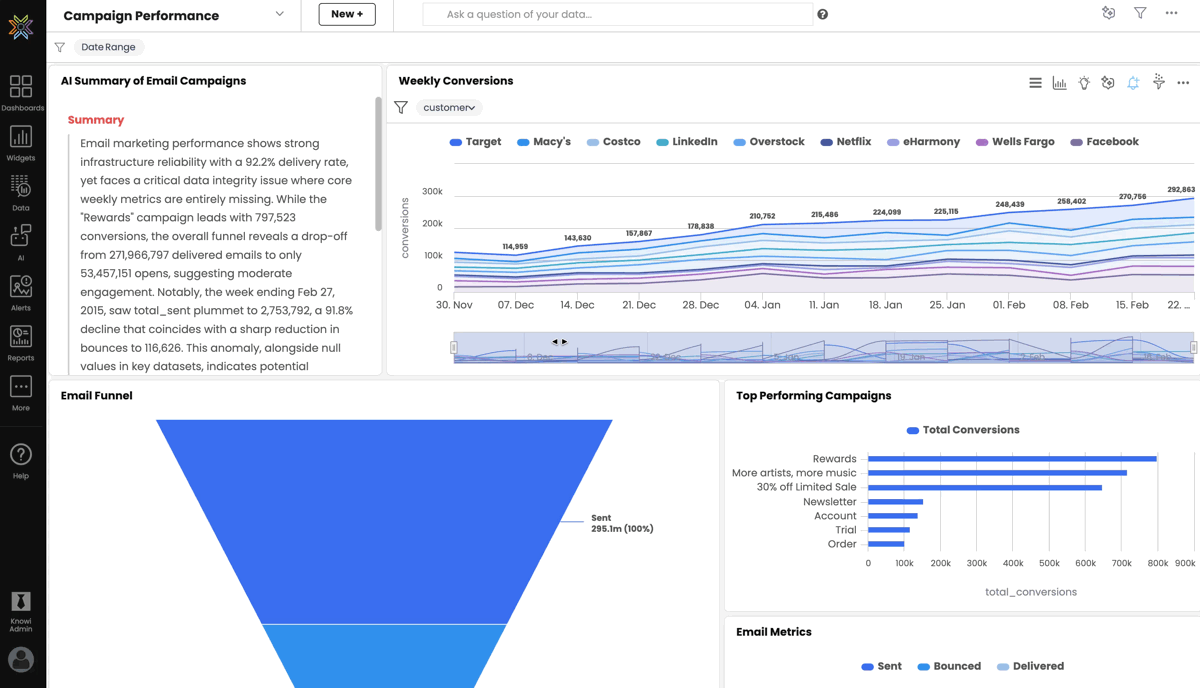Screen dimensions: 1200x688
Task: Click the help question mark beside search
Action: 823,14
